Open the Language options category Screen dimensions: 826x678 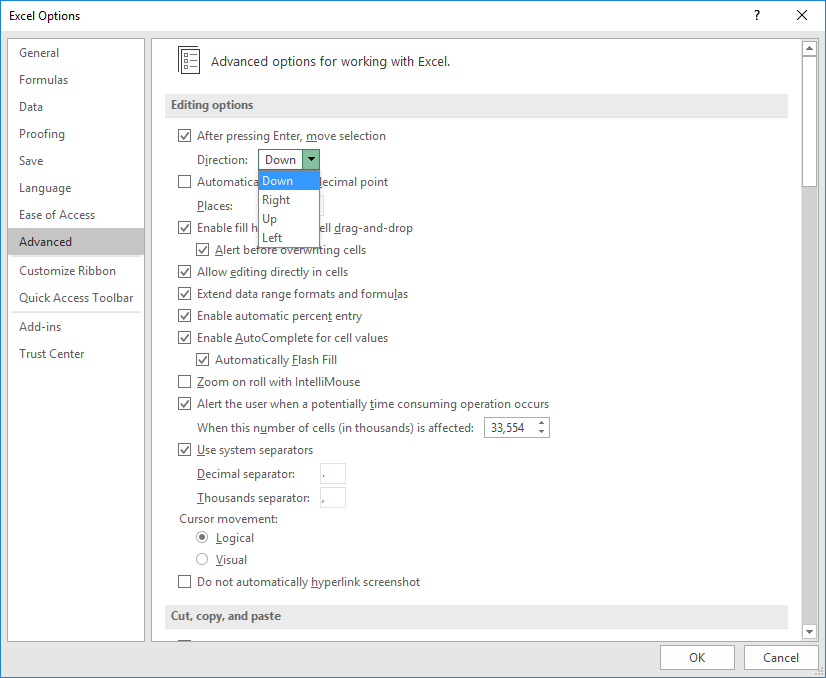tap(76, 188)
